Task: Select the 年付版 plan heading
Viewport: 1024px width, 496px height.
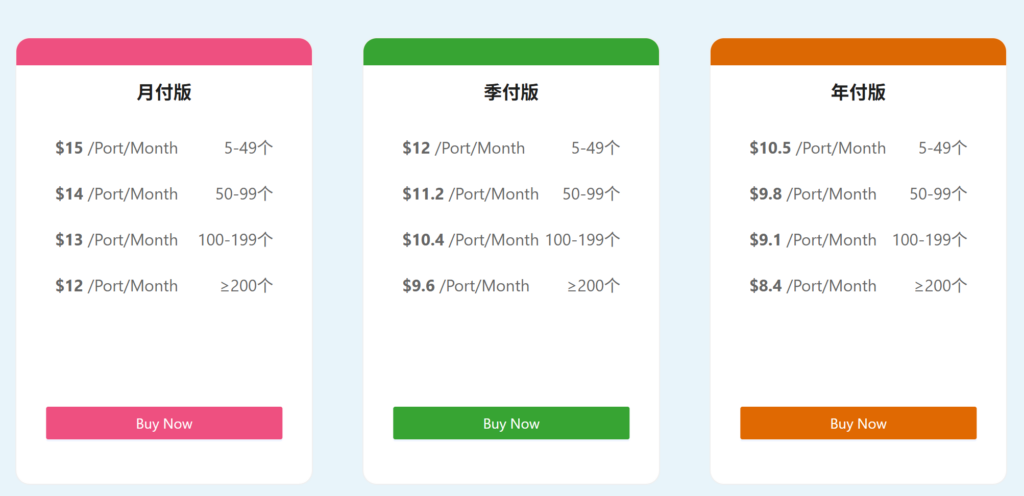Action: 858,93
